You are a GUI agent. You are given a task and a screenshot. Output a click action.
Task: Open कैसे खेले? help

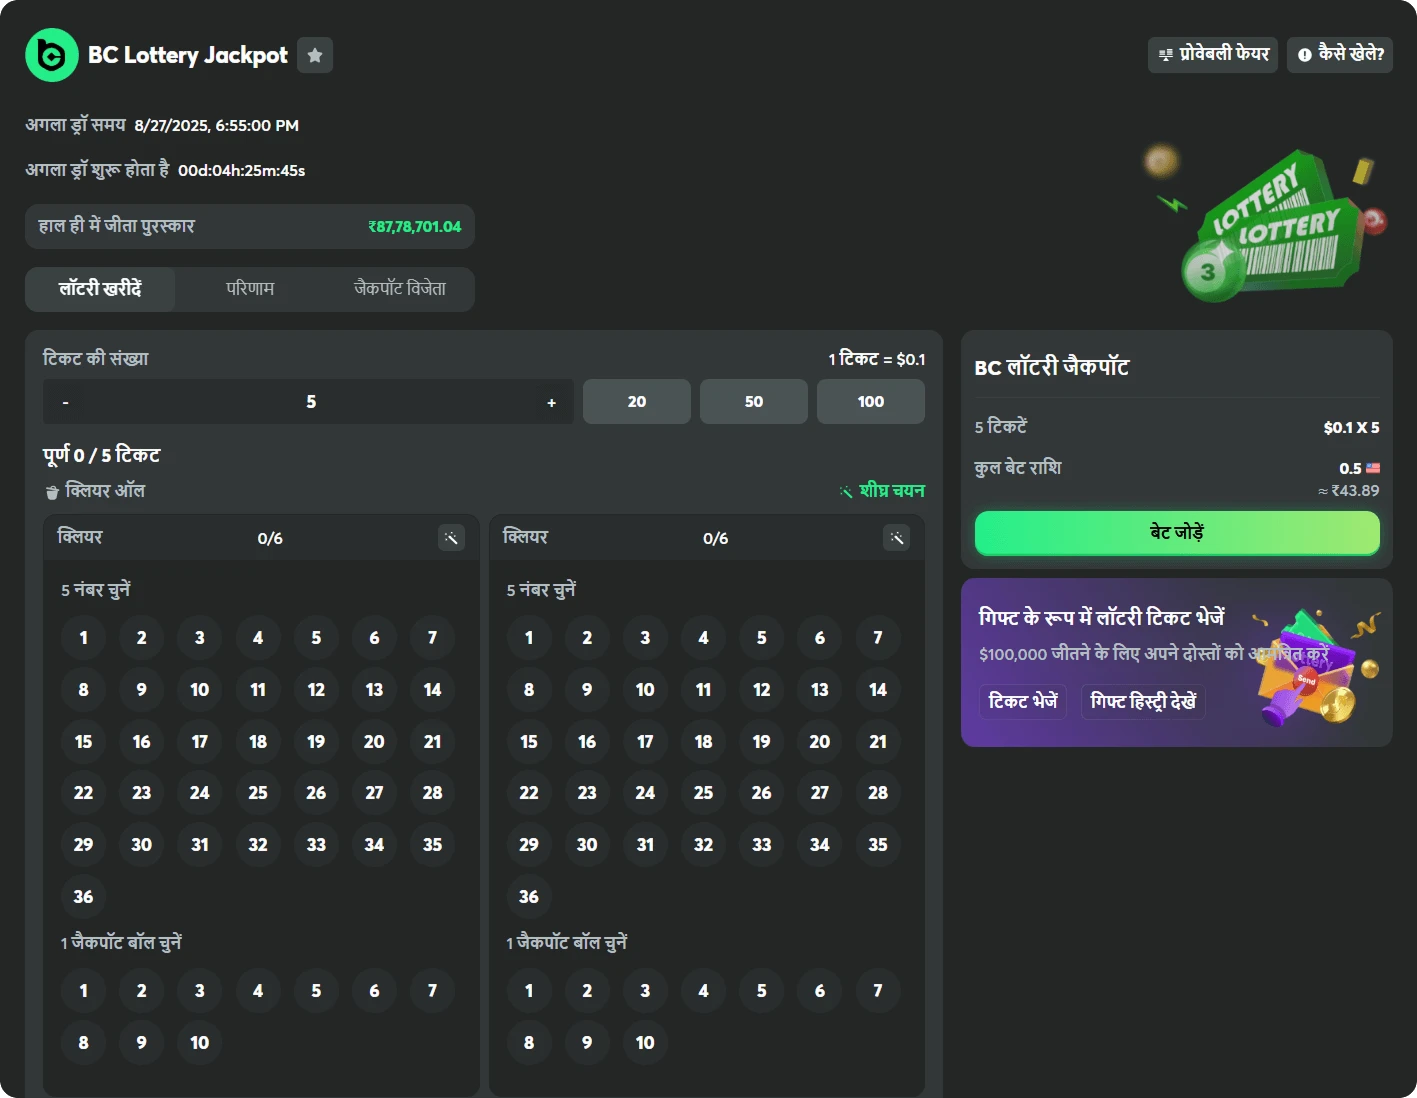click(x=1339, y=54)
